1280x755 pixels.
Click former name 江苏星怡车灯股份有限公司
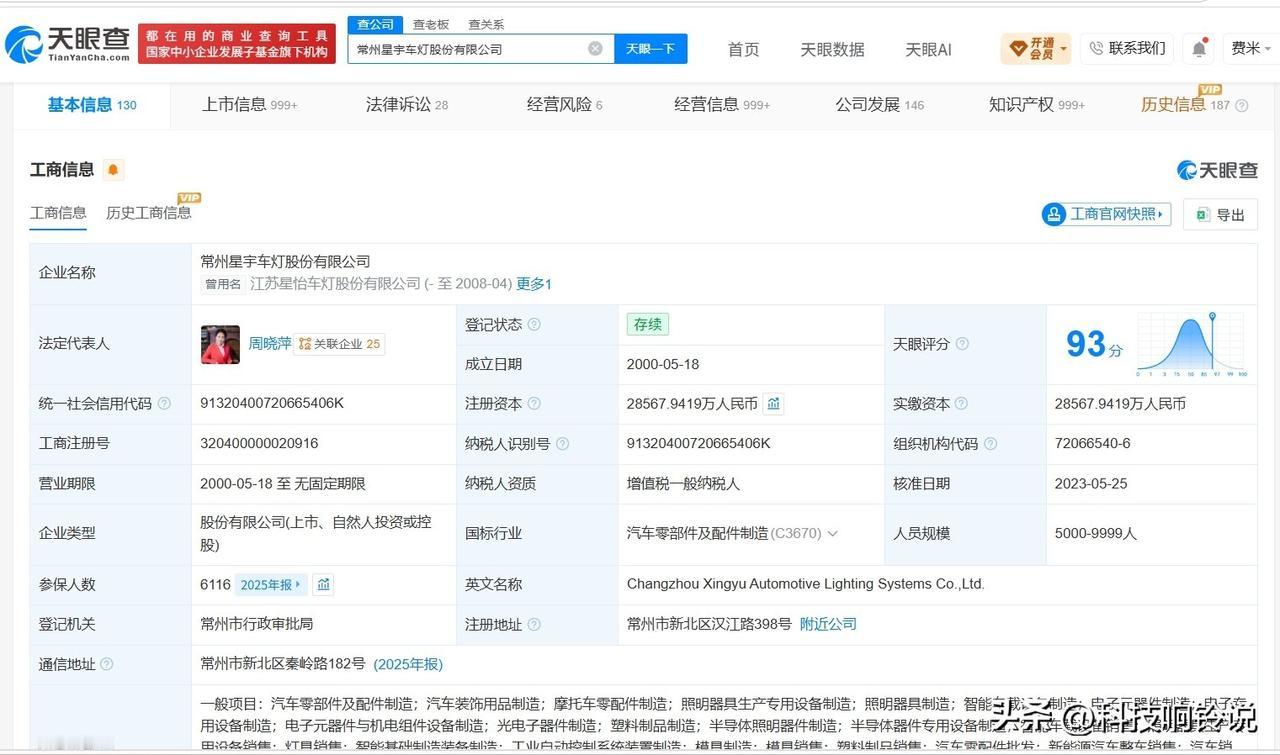[335, 284]
